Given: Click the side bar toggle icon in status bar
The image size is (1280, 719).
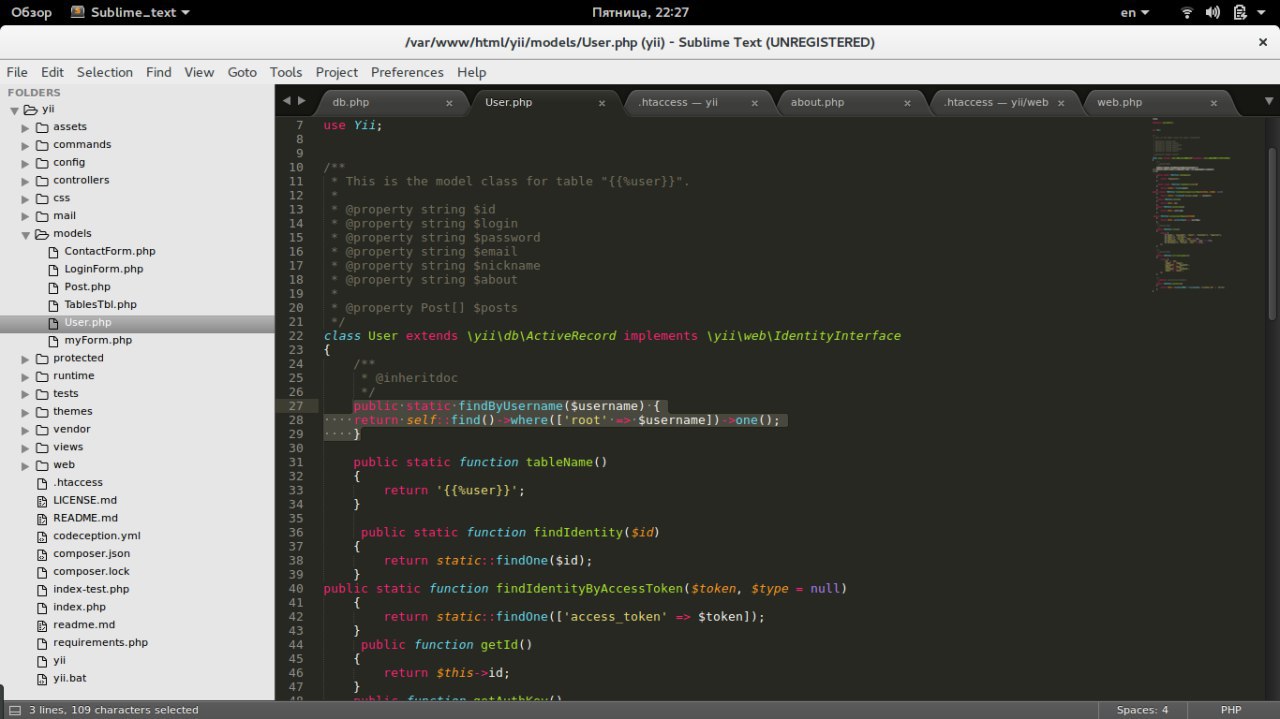Looking at the screenshot, I should 14,710.
